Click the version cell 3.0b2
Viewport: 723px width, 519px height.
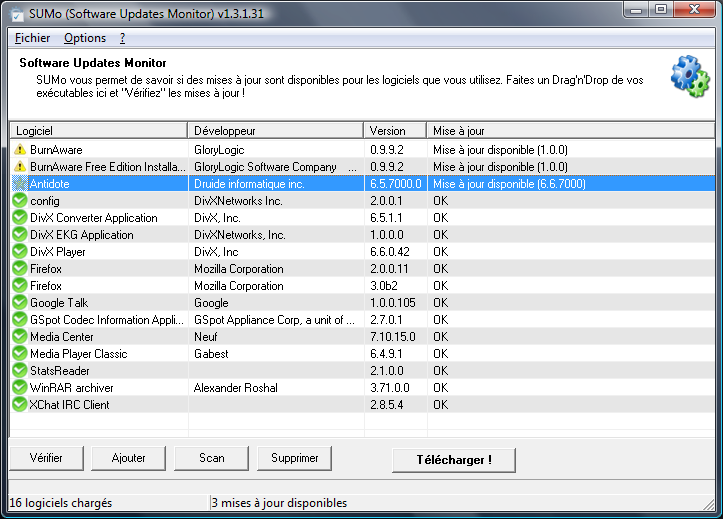(x=384, y=286)
